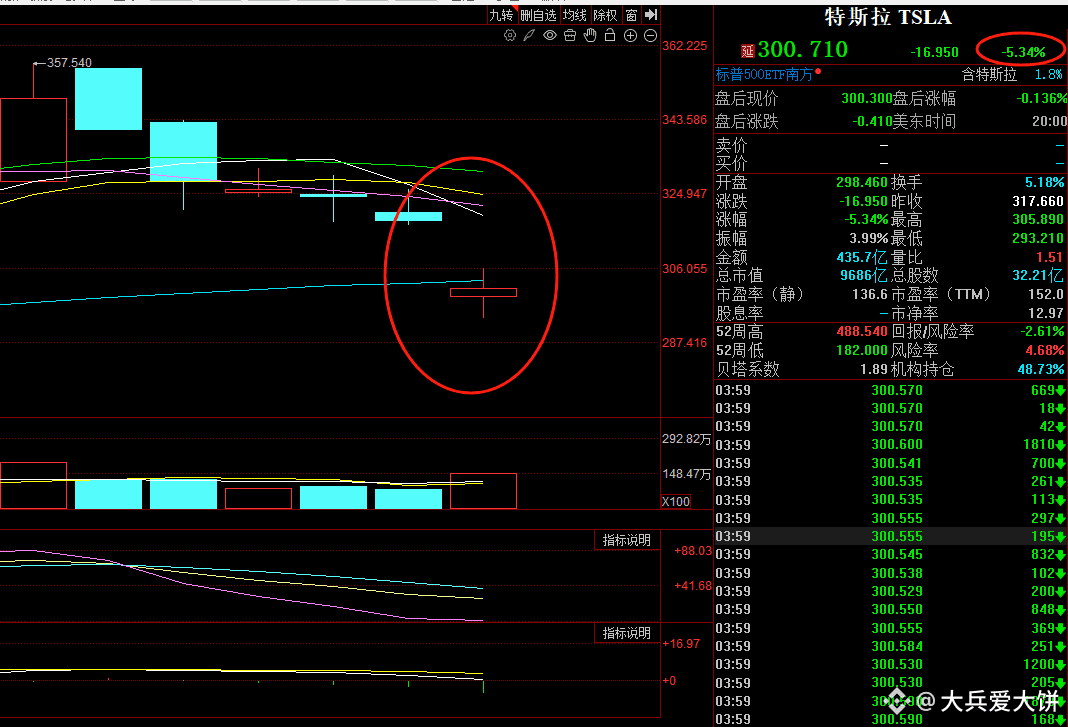Click 指标说明 beside the +16.97 indicator

click(627, 633)
